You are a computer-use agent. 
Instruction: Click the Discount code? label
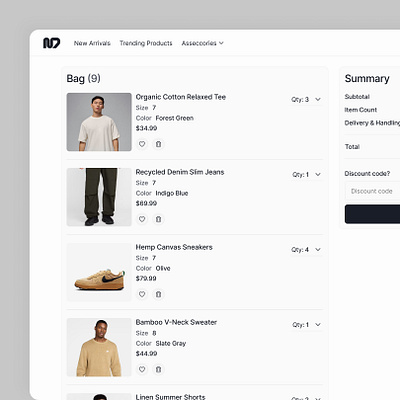[x=367, y=174]
